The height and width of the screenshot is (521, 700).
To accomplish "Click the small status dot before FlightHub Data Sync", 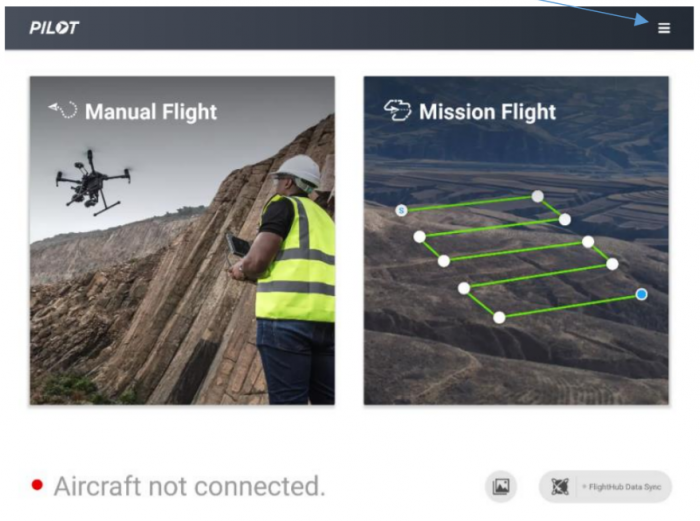I will 584,487.
